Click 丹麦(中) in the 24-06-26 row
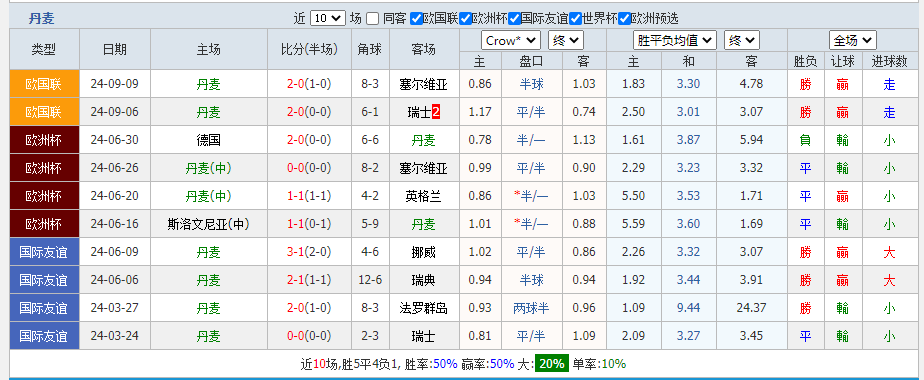 coord(209,168)
